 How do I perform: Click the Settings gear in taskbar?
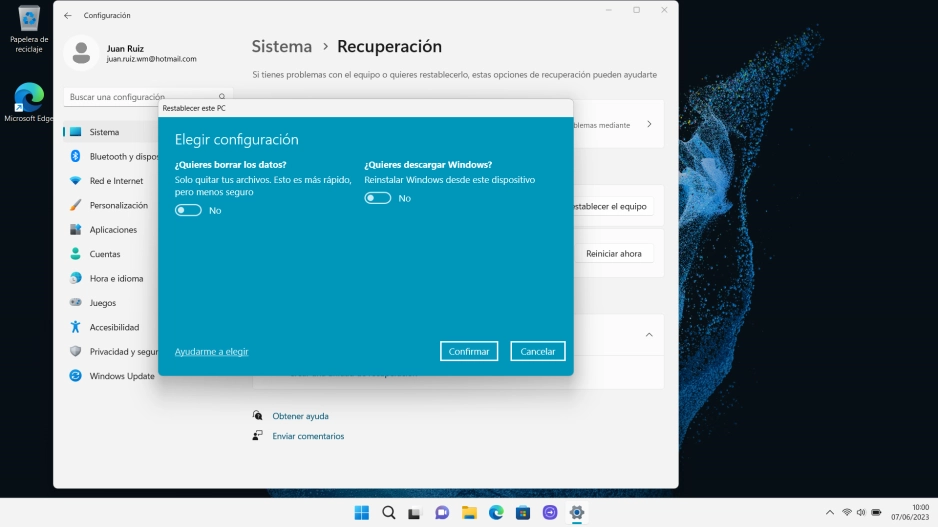(x=577, y=513)
